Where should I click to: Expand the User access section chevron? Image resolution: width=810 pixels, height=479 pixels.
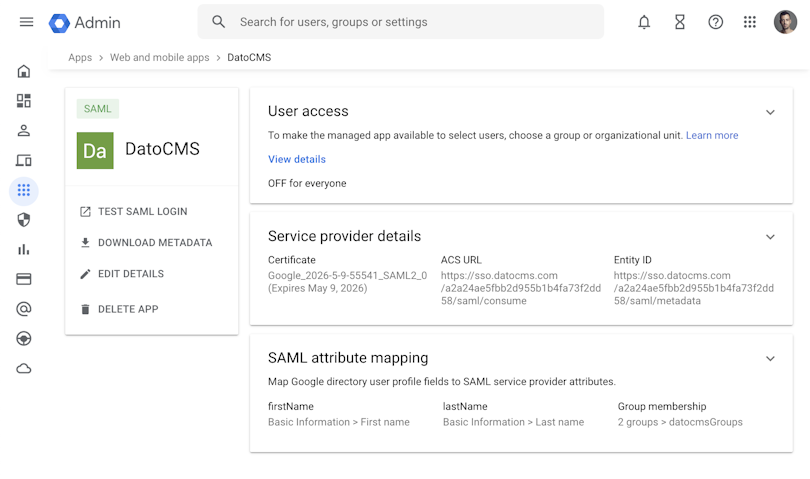coord(770,112)
